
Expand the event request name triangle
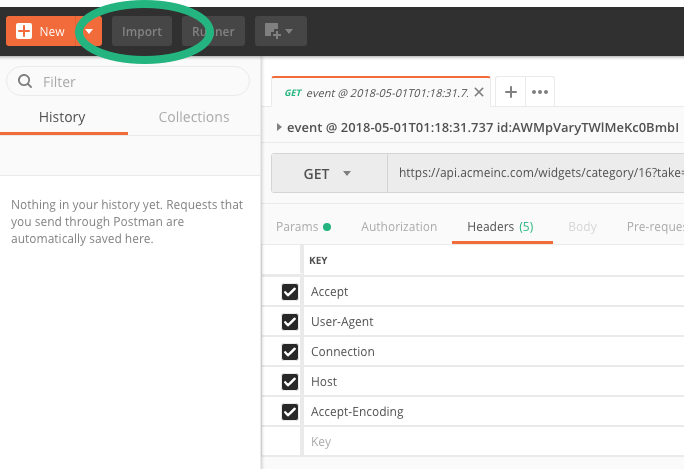coord(279,127)
